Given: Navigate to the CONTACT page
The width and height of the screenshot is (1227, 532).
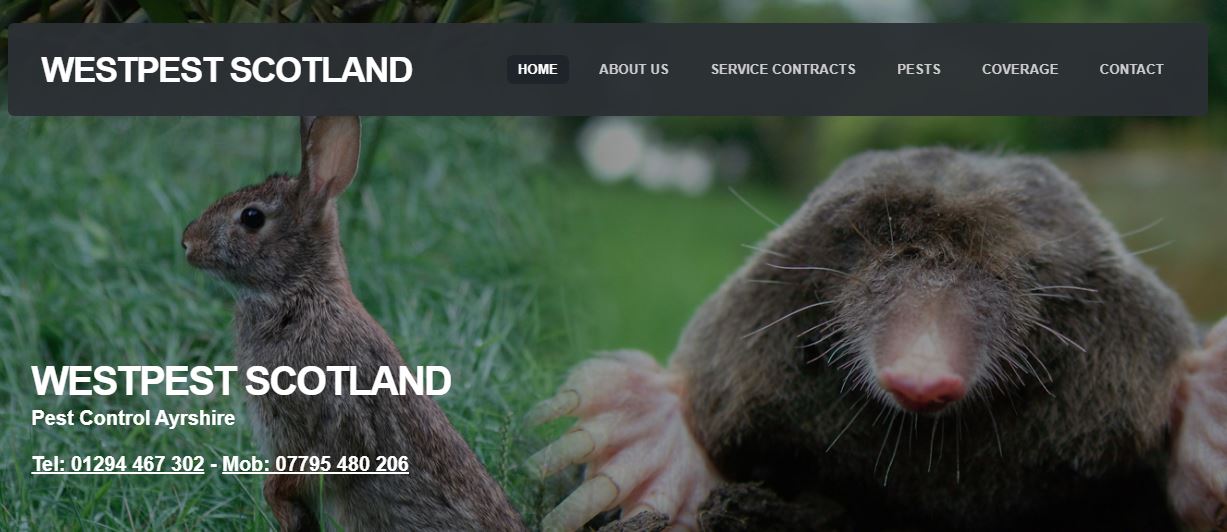Looking at the screenshot, I should click(x=1131, y=69).
